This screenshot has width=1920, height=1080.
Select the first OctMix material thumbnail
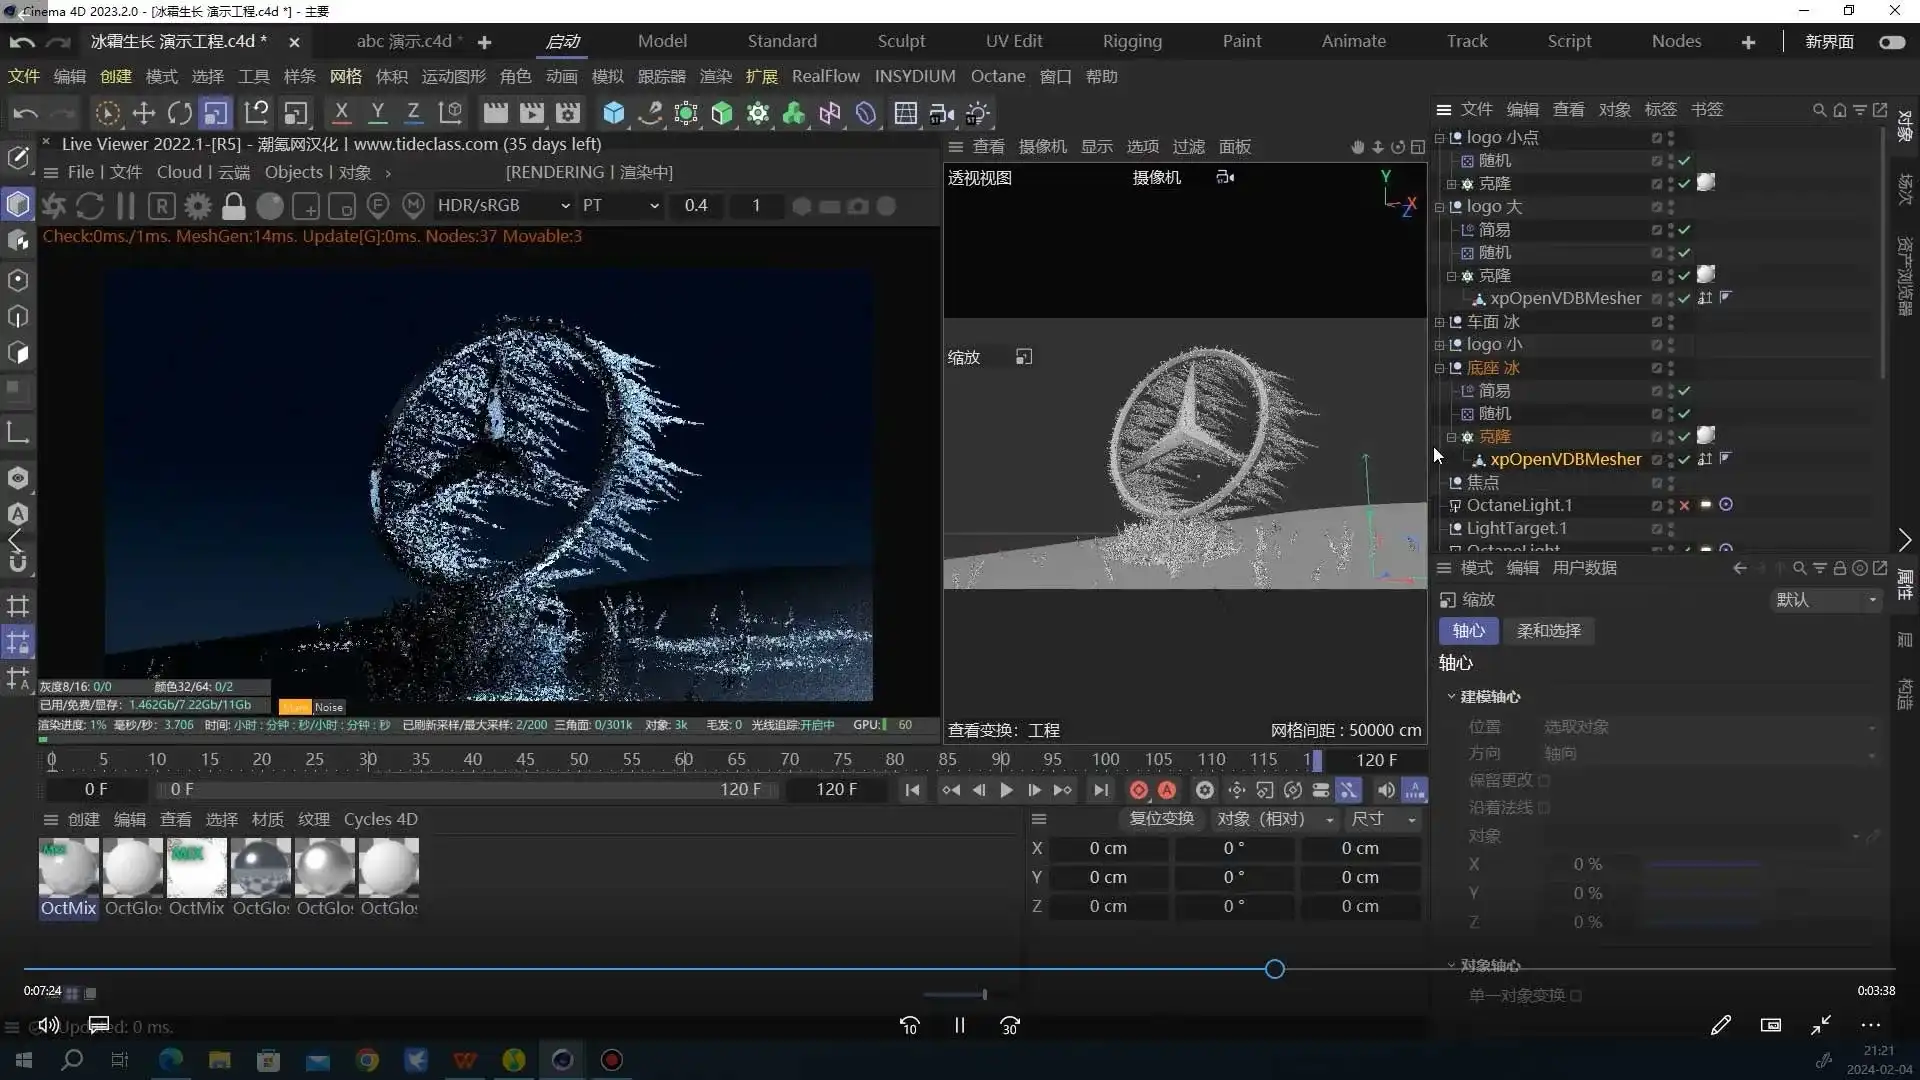click(68, 868)
